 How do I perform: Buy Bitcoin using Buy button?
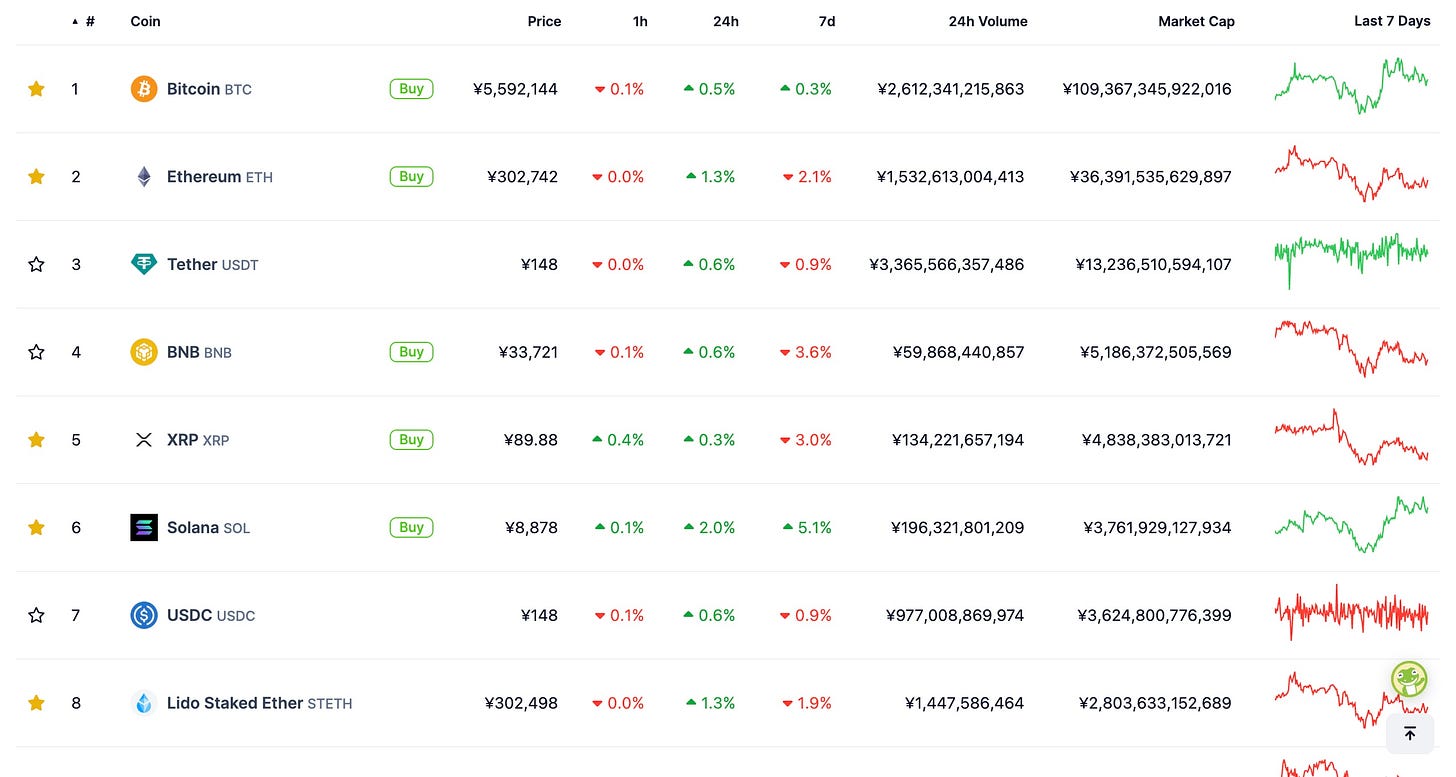point(411,89)
